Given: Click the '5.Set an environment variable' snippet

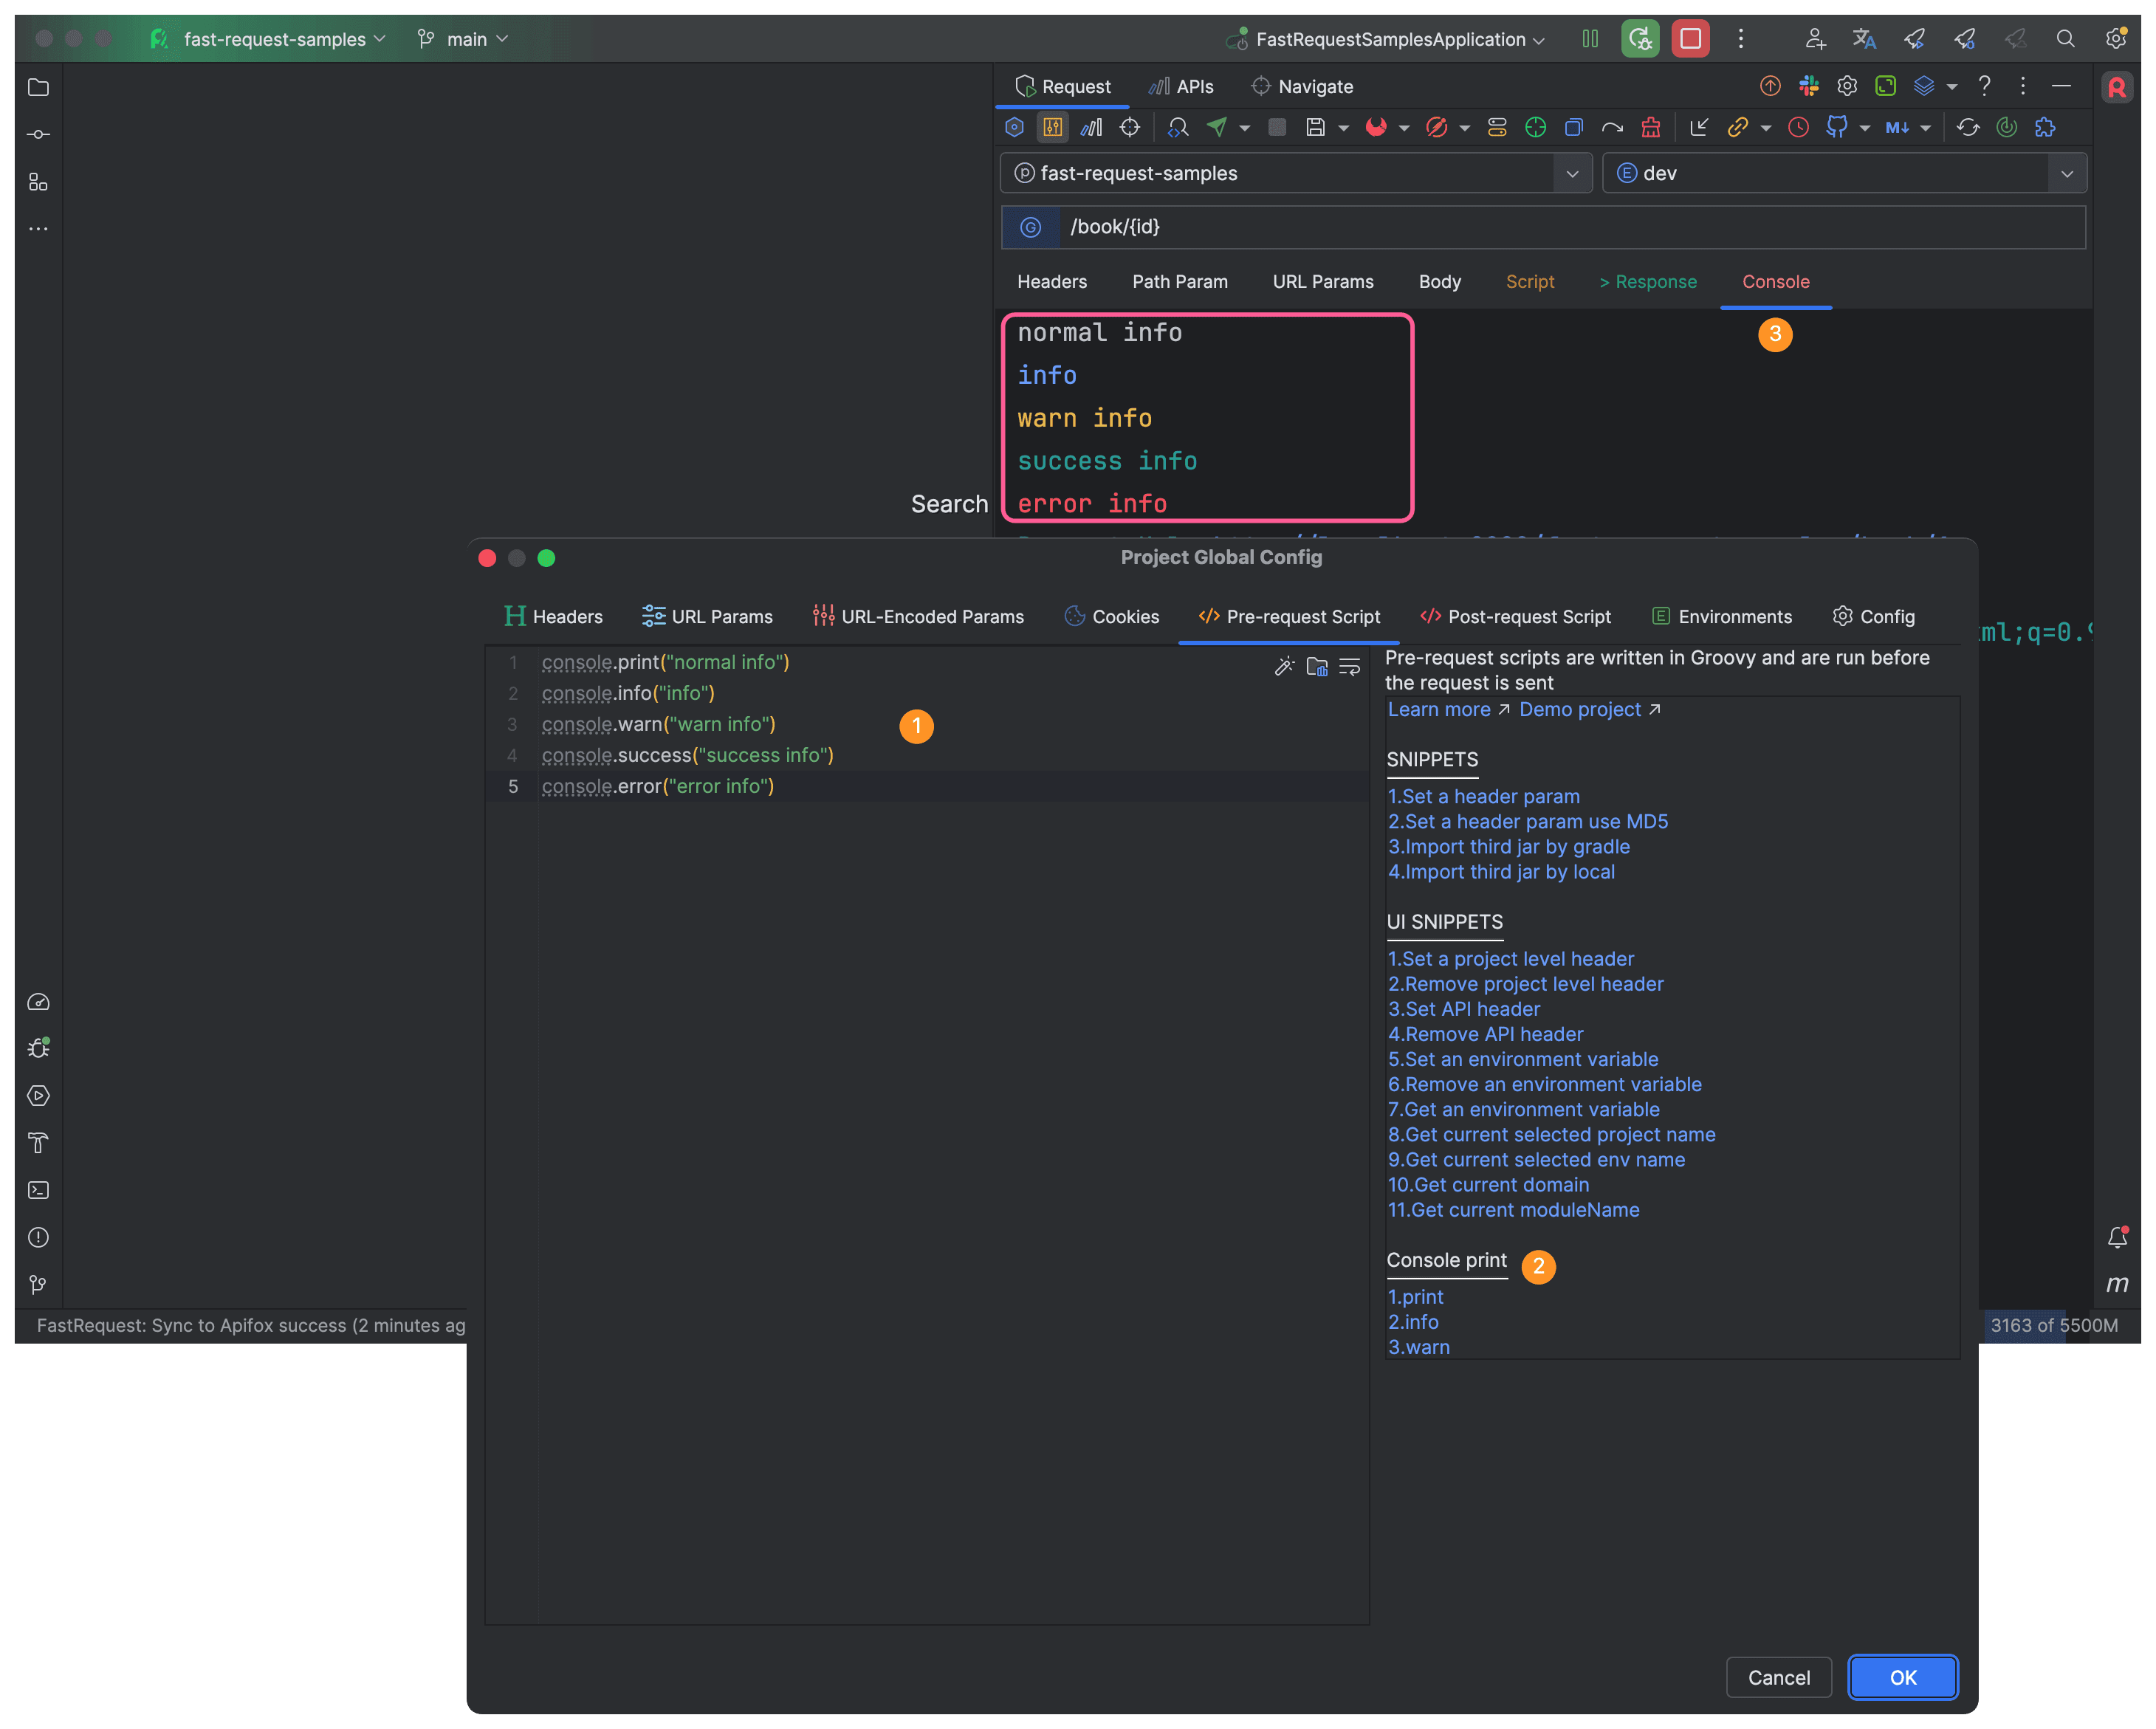Looking at the screenshot, I should pos(1522,1059).
